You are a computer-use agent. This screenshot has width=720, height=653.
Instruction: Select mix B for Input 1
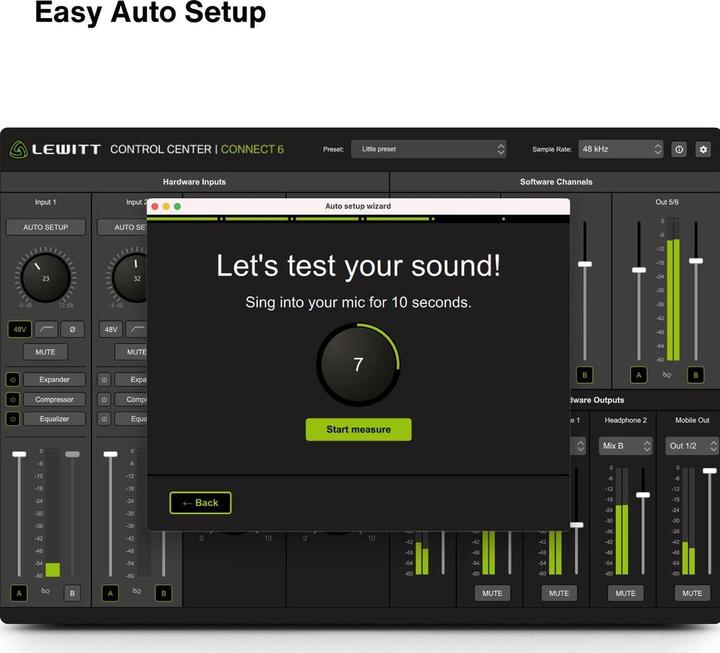72,593
